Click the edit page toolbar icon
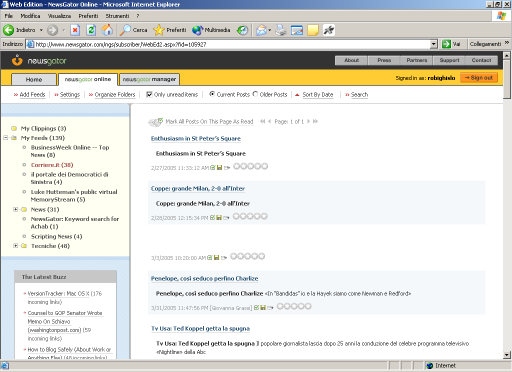This screenshot has height=372, width=512. [297, 30]
